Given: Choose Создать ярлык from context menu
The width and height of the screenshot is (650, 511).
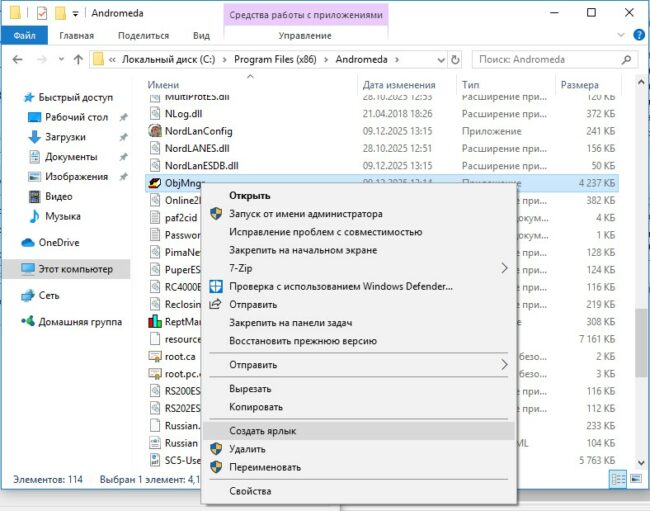Looking at the screenshot, I should click(x=263, y=431).
